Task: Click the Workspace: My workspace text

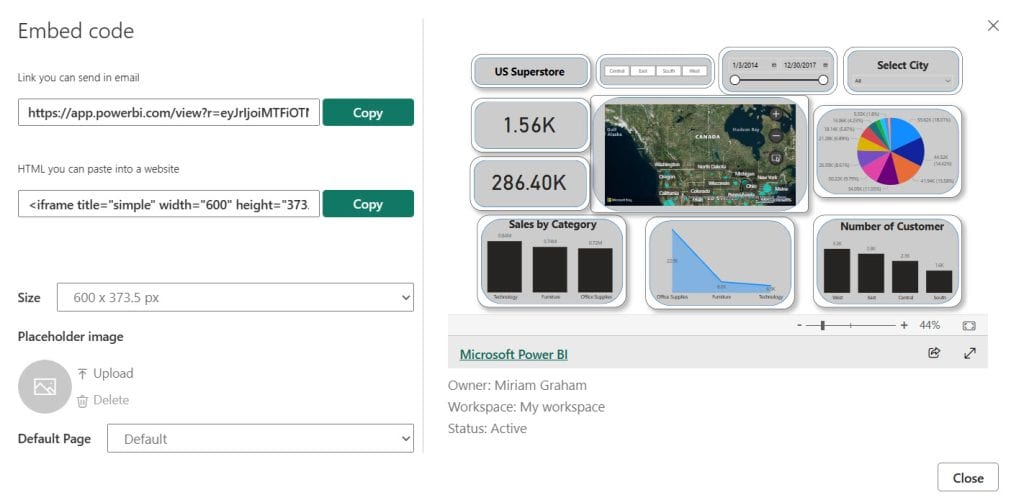Action: pos(526,407)
